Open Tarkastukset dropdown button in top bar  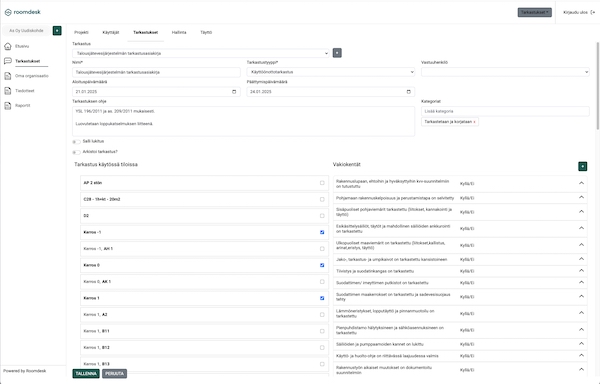pos(535,12)
